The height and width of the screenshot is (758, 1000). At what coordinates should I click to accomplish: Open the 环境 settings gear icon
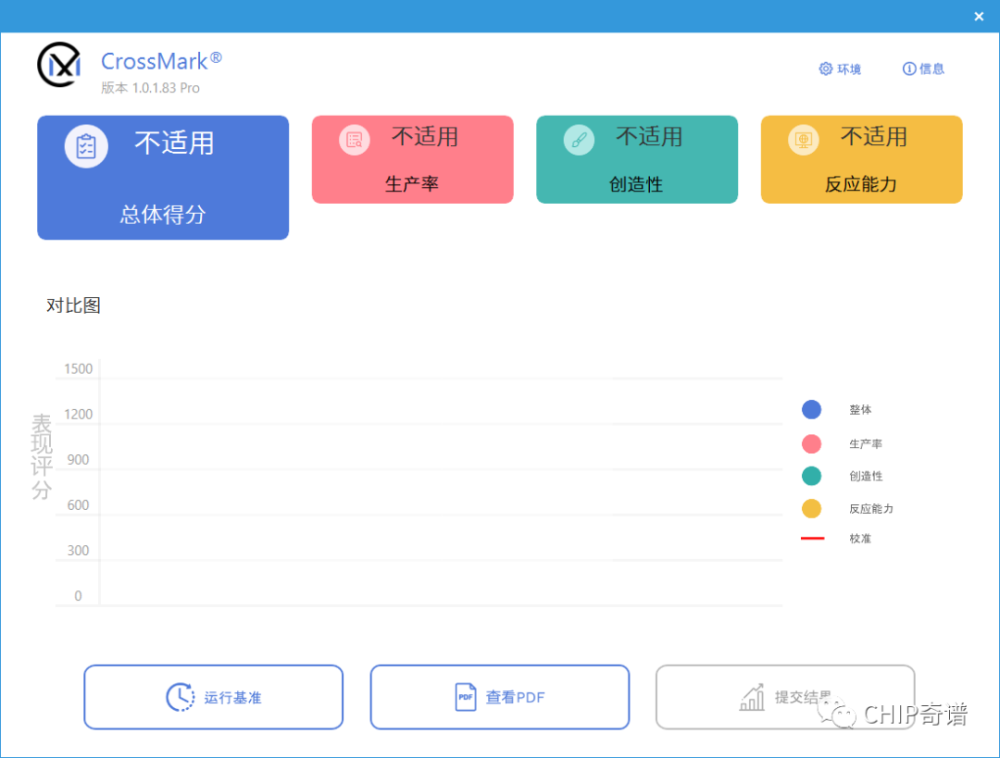[x=825, y=68]
